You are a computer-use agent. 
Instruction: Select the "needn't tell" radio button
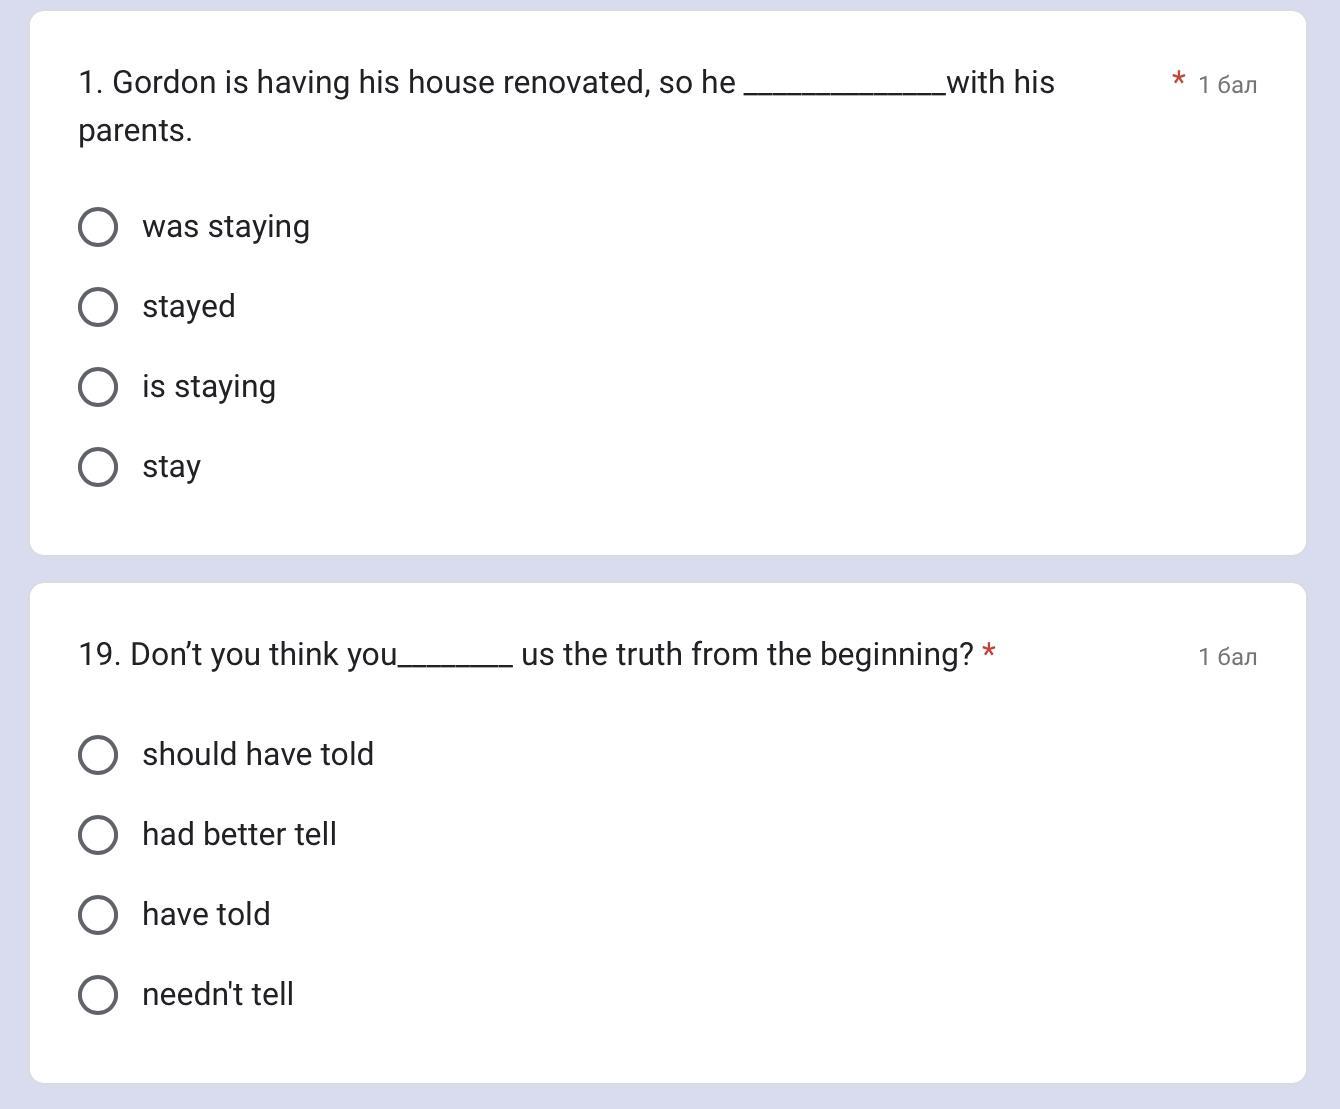tap(98, 995)
